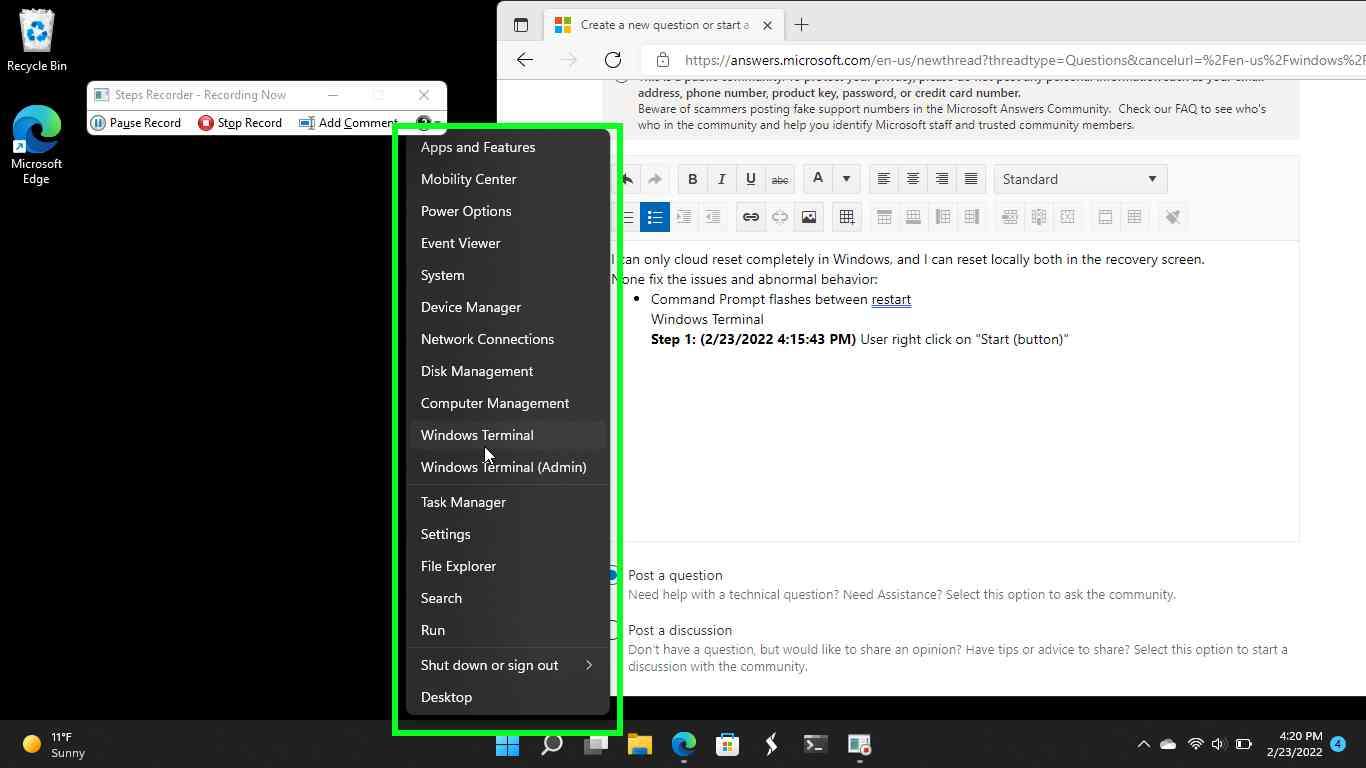Toggle off the active bulleted list
1366x768 pixels.
pos(655,217)
